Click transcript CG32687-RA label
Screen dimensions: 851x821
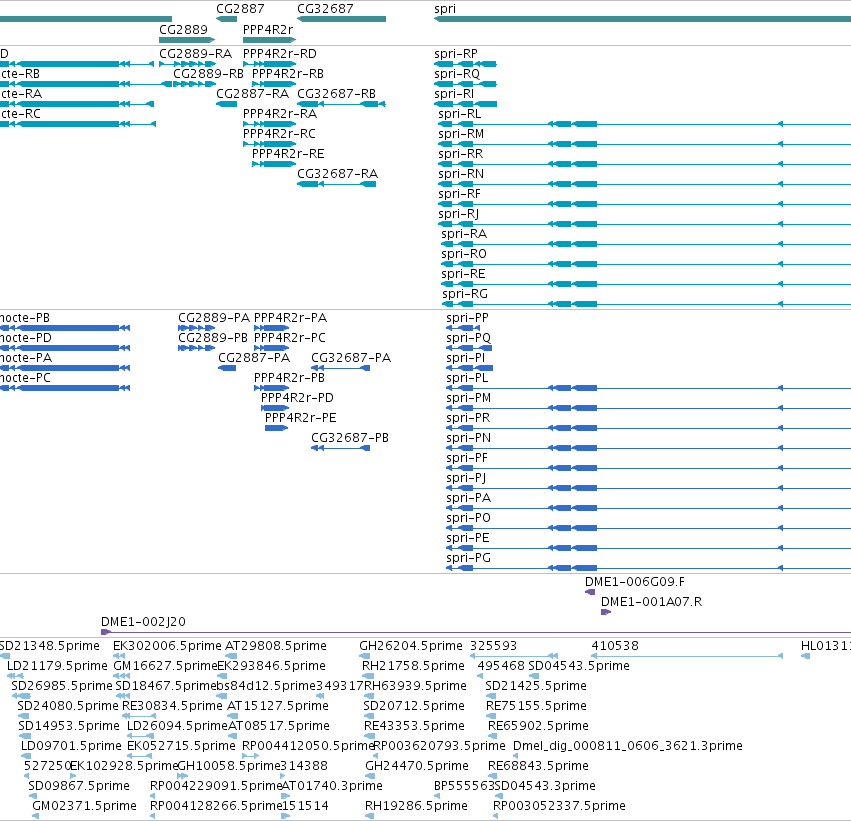coord(338,174)
